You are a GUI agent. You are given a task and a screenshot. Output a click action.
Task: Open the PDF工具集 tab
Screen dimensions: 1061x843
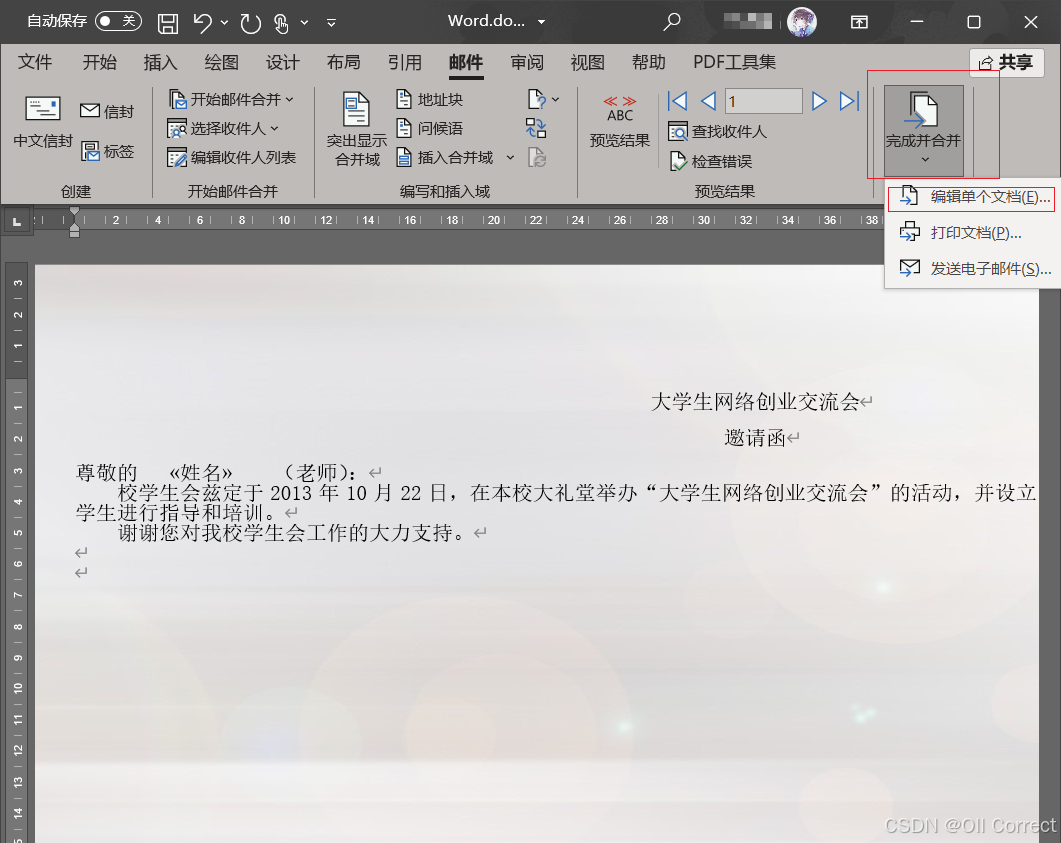pos(734,62)
